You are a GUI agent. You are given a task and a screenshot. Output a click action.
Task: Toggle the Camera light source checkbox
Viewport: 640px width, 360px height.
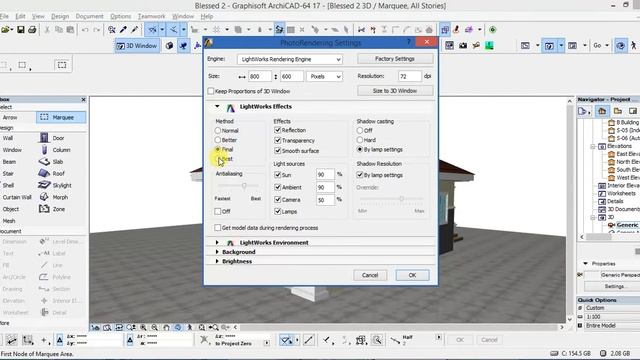278,200
